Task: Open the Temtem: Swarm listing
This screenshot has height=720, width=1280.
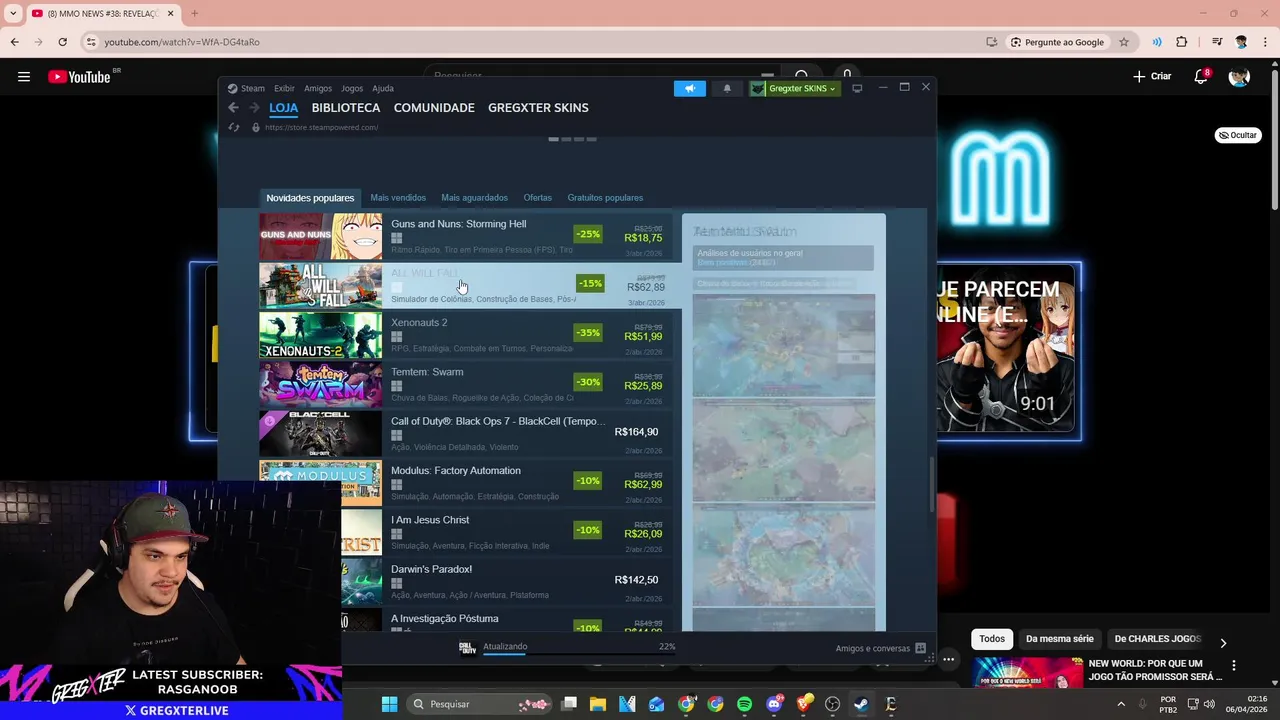Action: click(466, 385)
